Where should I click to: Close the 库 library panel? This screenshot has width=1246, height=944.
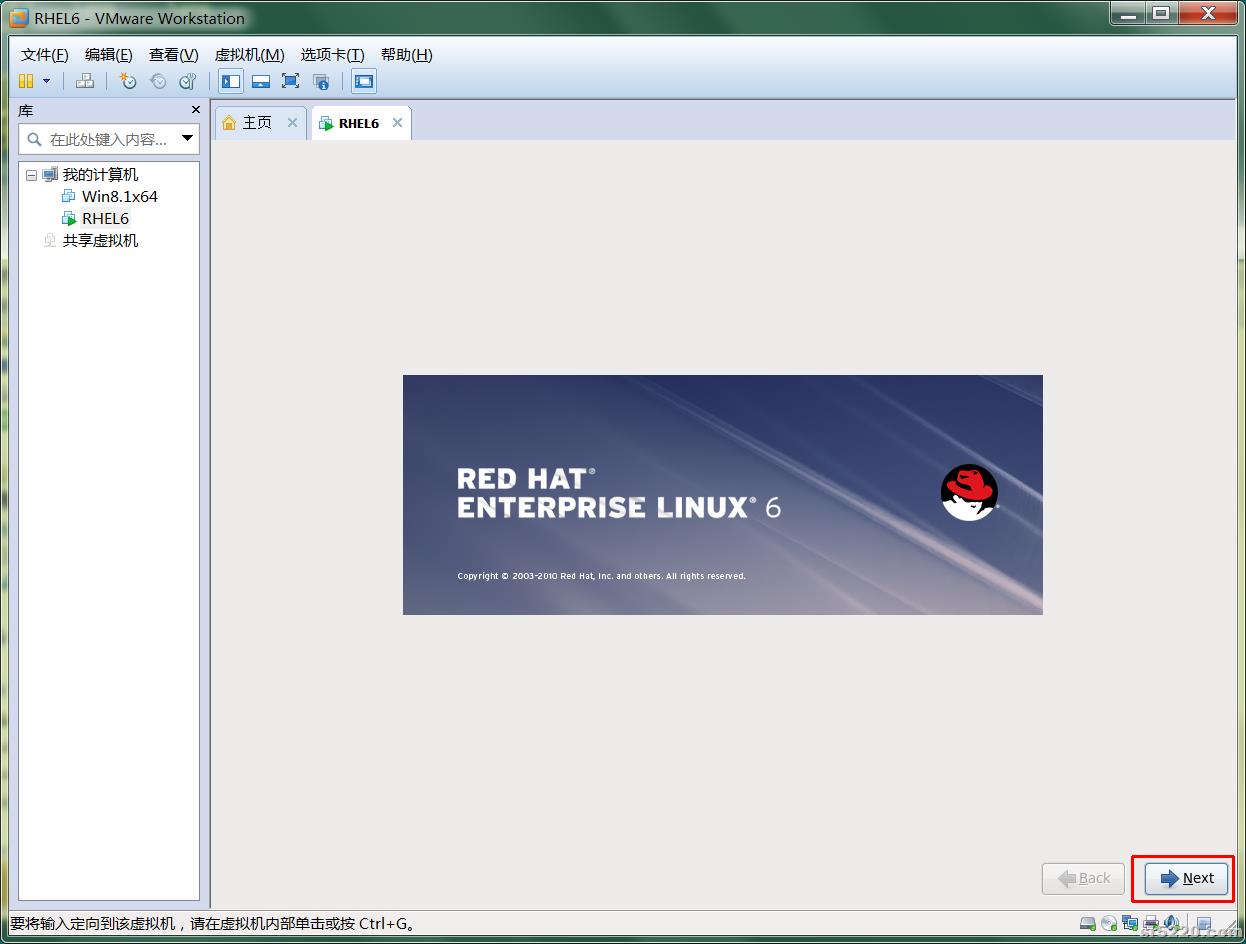pyautogui.click(x=196, y=110)
